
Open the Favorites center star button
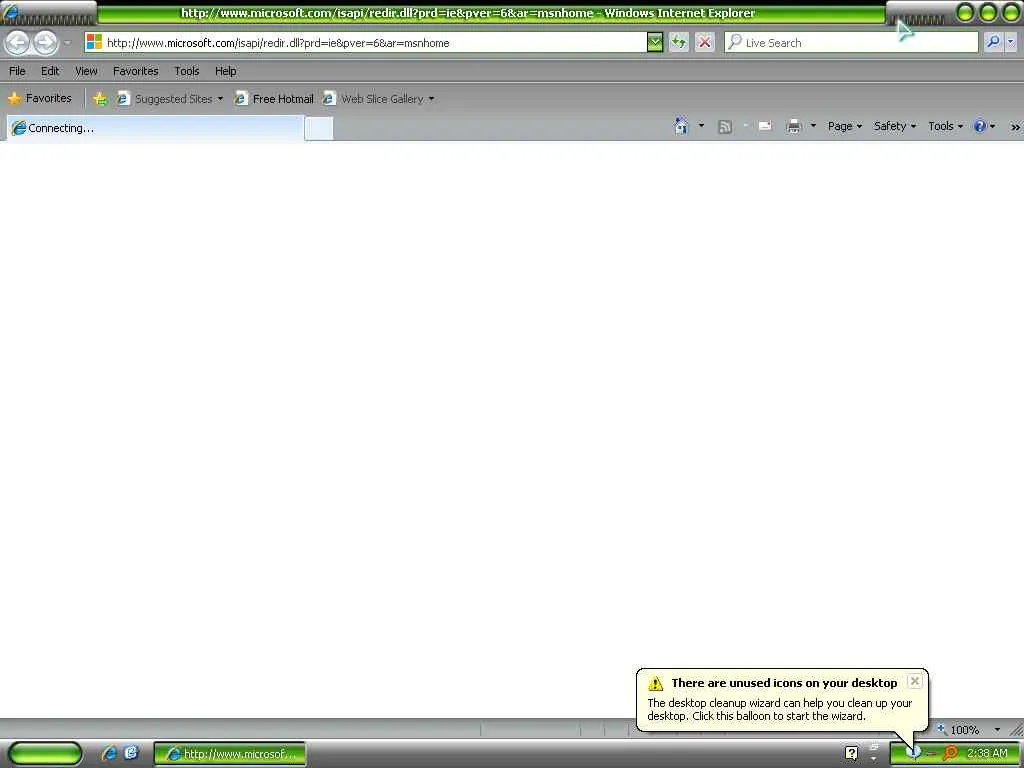[x=40, y=99]
